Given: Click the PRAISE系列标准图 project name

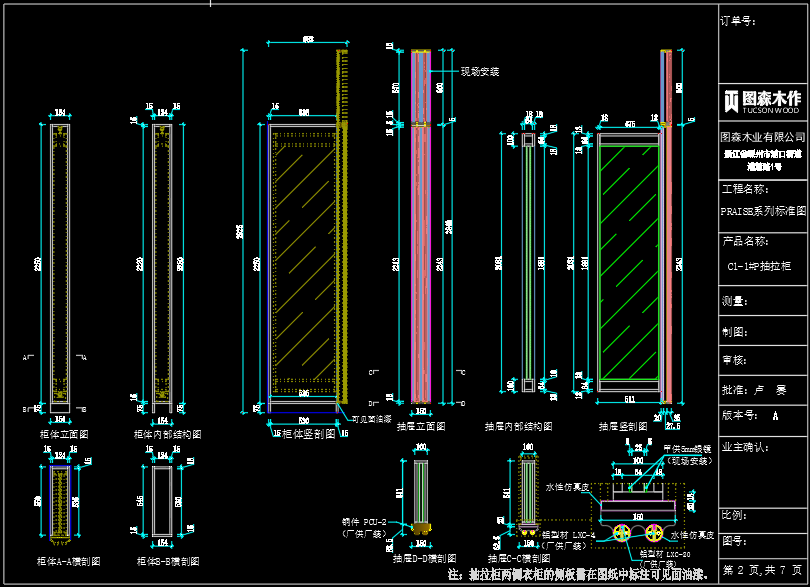Looking at the screenshot, I should (x=762, y=212).
